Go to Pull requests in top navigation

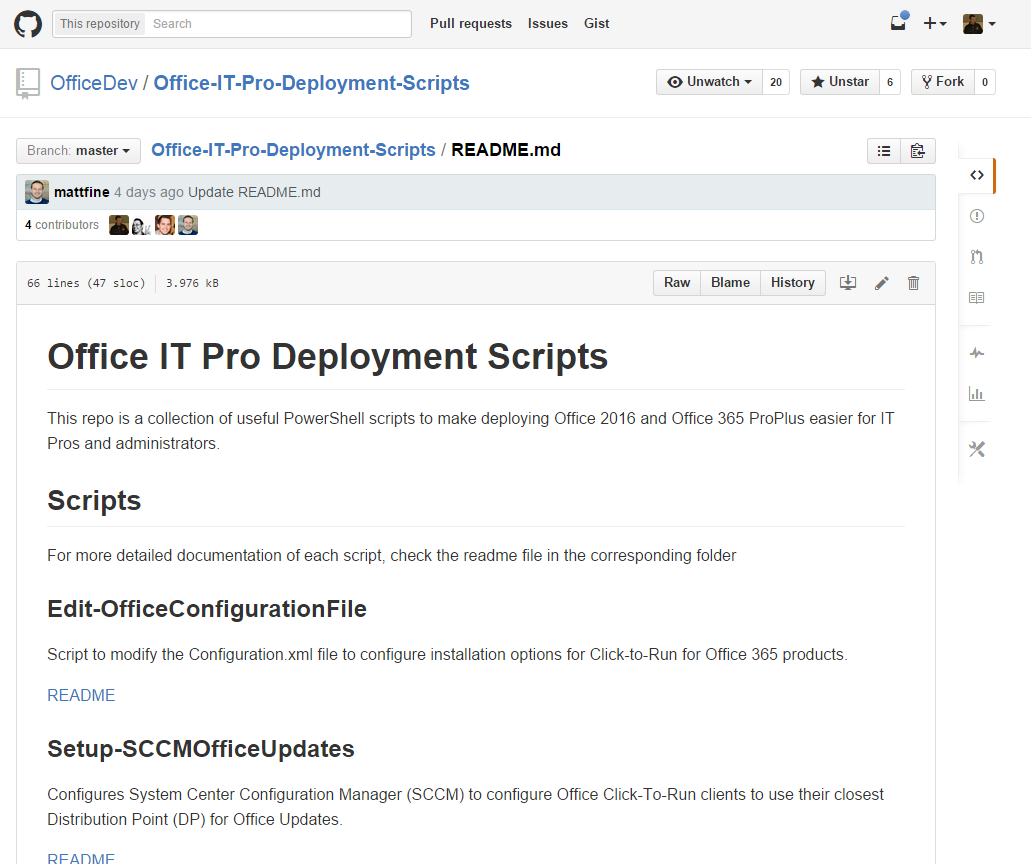point(471,24)
